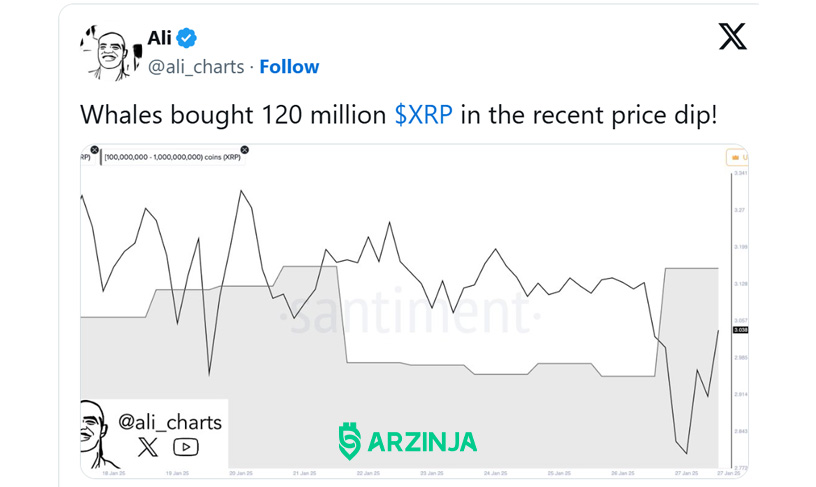Viewport: 816px width, 487px height.
Task: Click the @ali_charts handle in the header
Action: (x=196, y=67)
